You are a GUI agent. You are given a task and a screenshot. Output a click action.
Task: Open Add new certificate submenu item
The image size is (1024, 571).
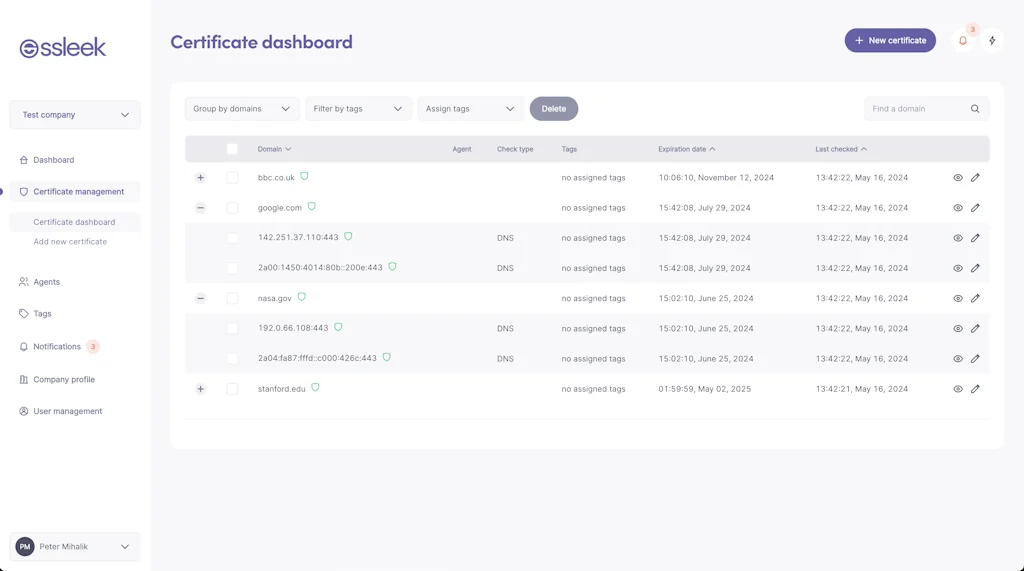(70, 242)
